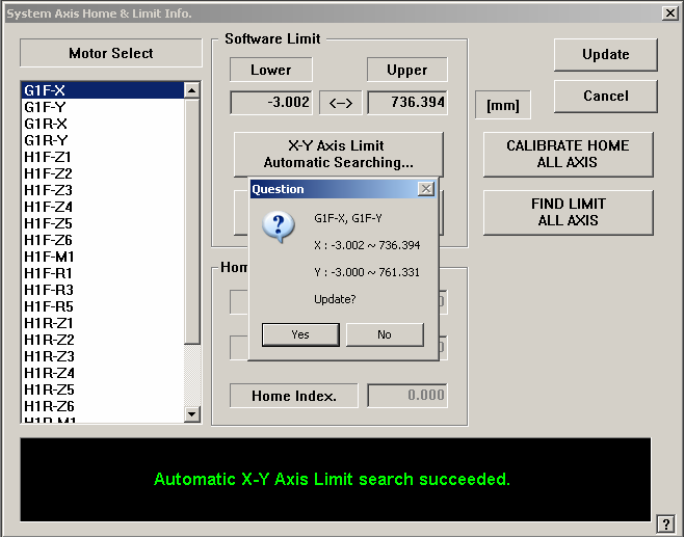Click X-Y Axis Limit Automatic Searching button

[339, 154]
